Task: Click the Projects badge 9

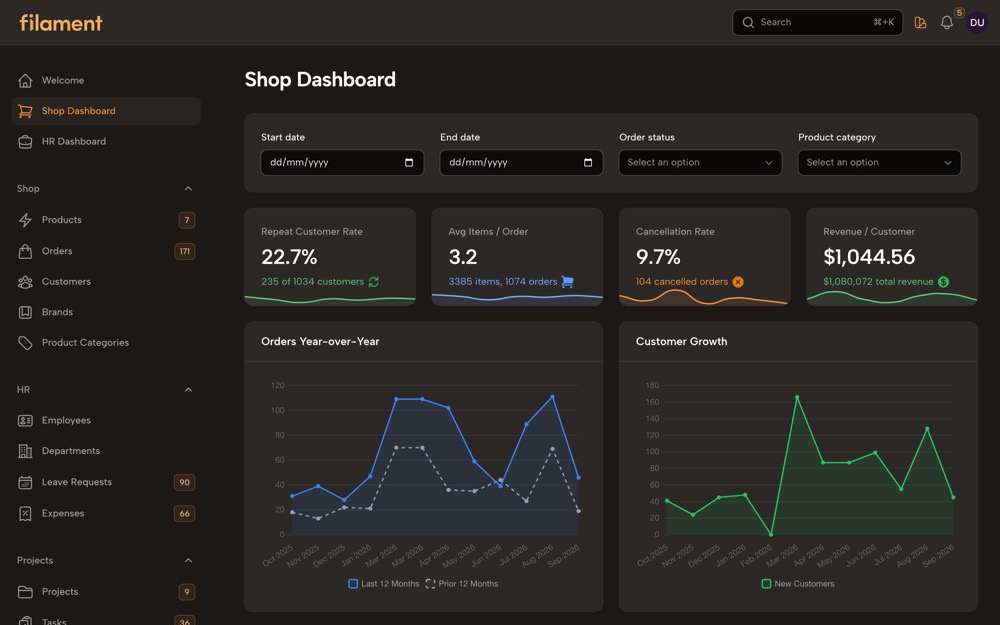Action: [187, 592]
